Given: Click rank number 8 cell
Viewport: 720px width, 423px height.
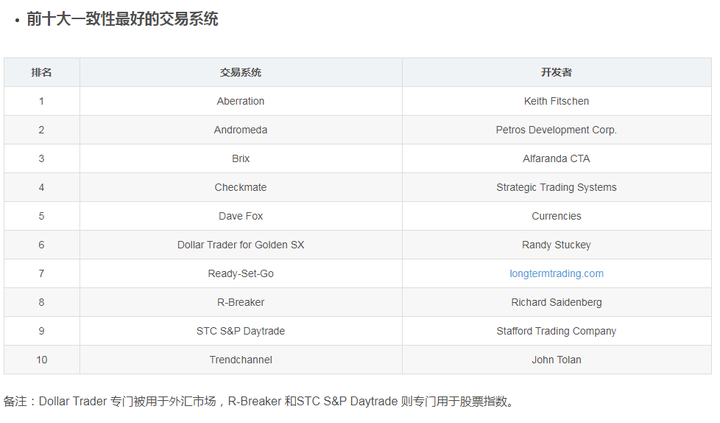Looking at the screenshot, I should click(42, 302).
